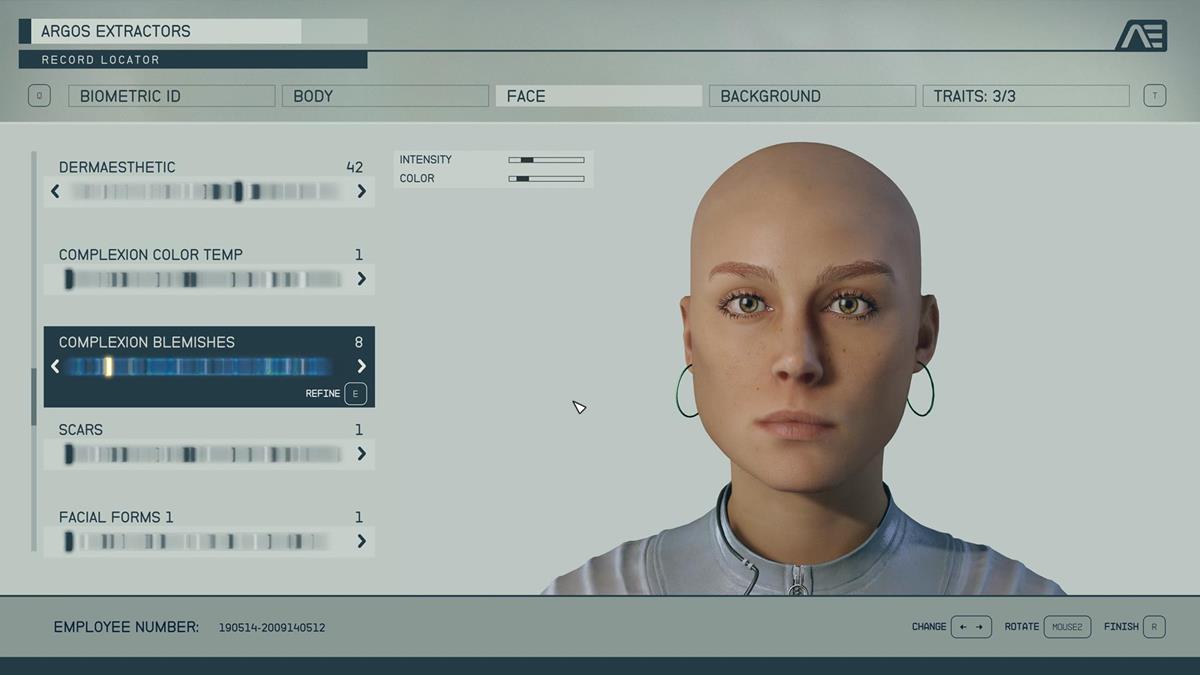
Task: Switch to the Biometric ID tab
Action: point(170,95)
